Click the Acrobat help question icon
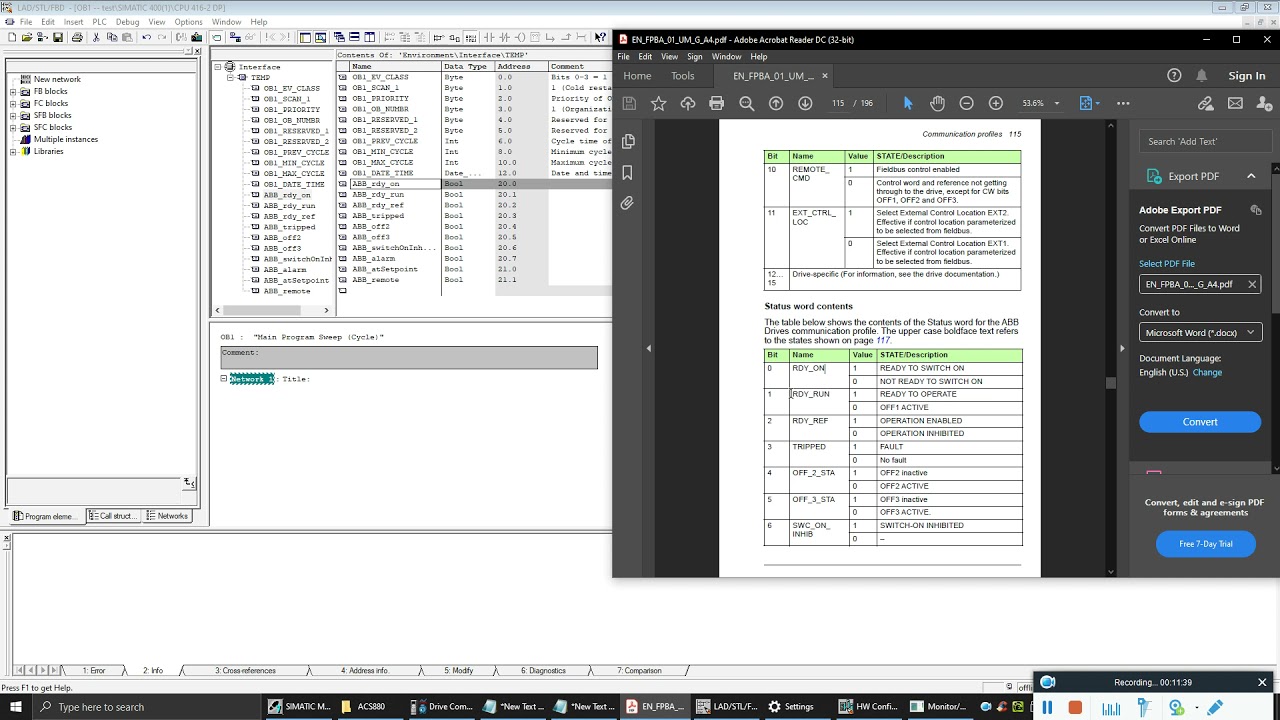Image resolution: width=1280 pixels, height=720 pixels. [1175, 76]
